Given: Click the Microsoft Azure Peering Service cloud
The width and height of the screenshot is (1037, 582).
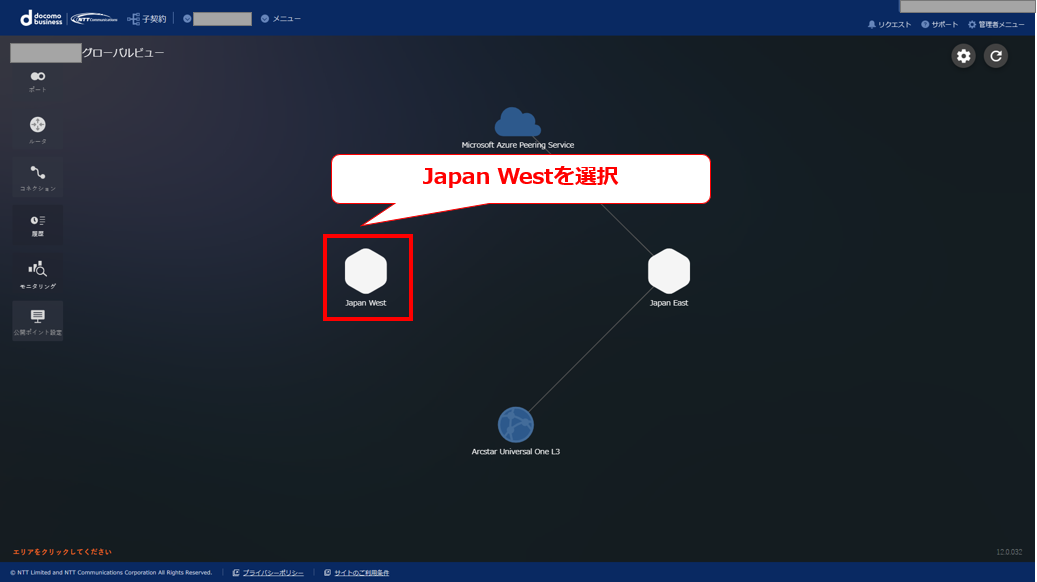Looking at the screenshot, I should tap(517, 122).
